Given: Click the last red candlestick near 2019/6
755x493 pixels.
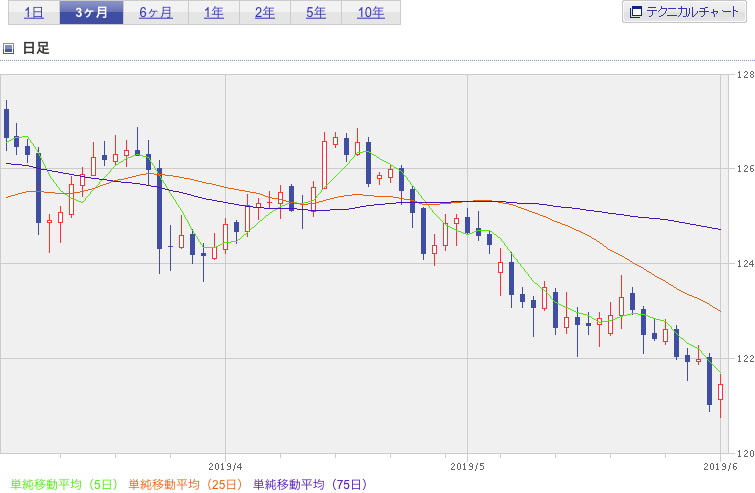Looking at the screenshot, I should [720, 392].
